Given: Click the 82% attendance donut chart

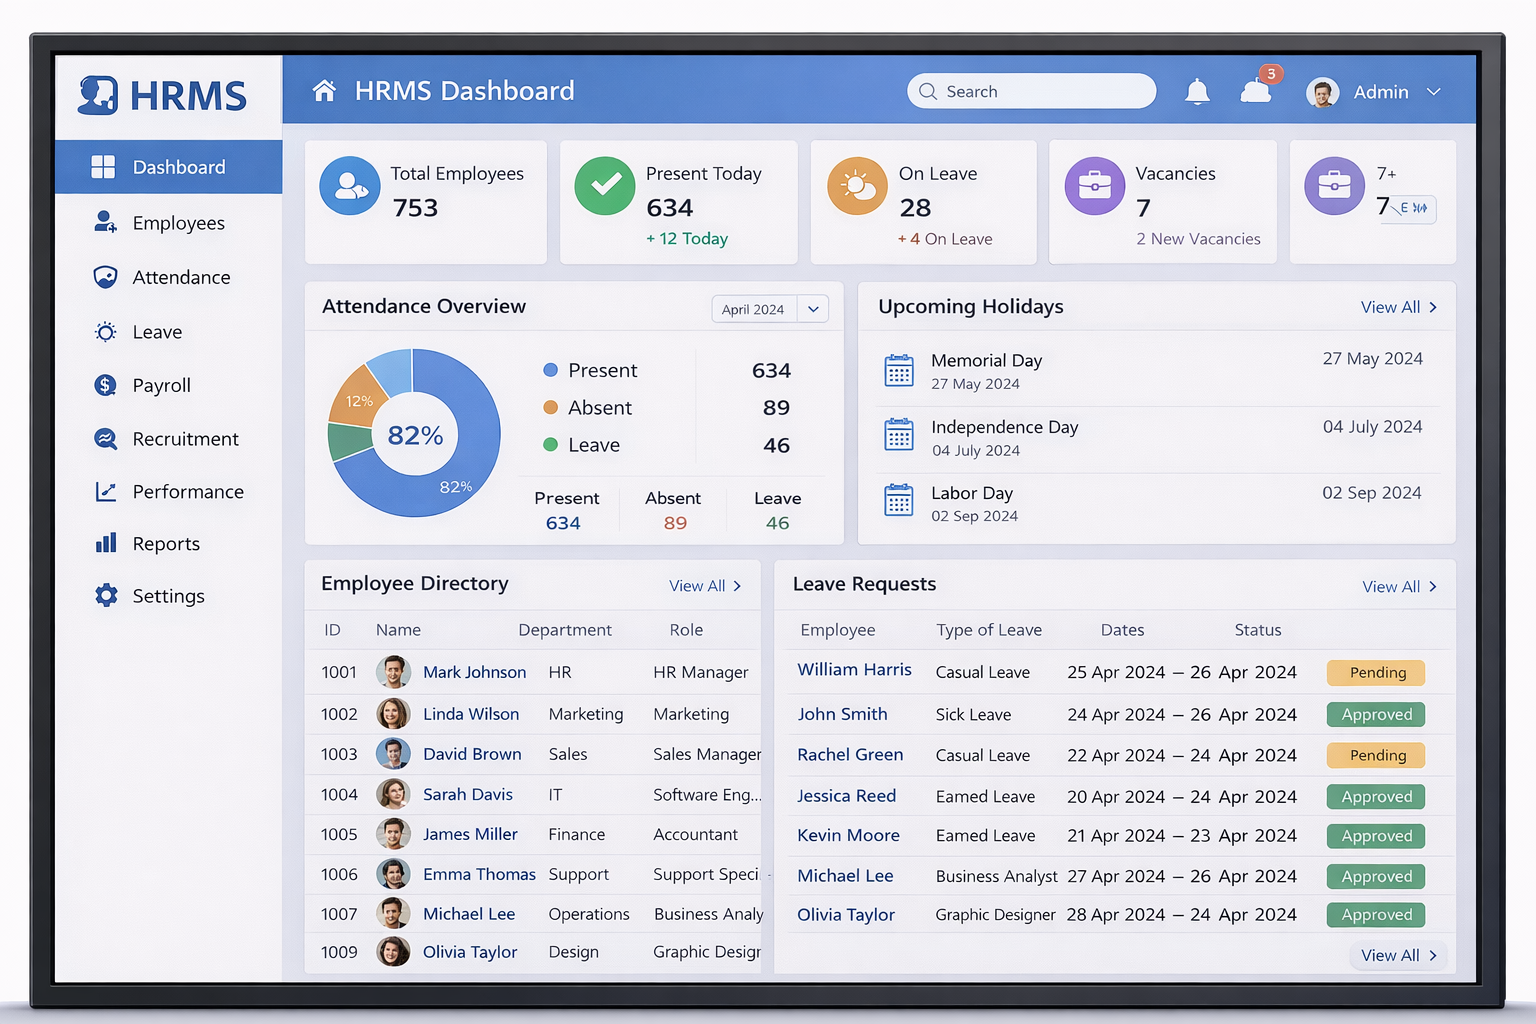Looking at the screenshot, I should pos(414,434).
